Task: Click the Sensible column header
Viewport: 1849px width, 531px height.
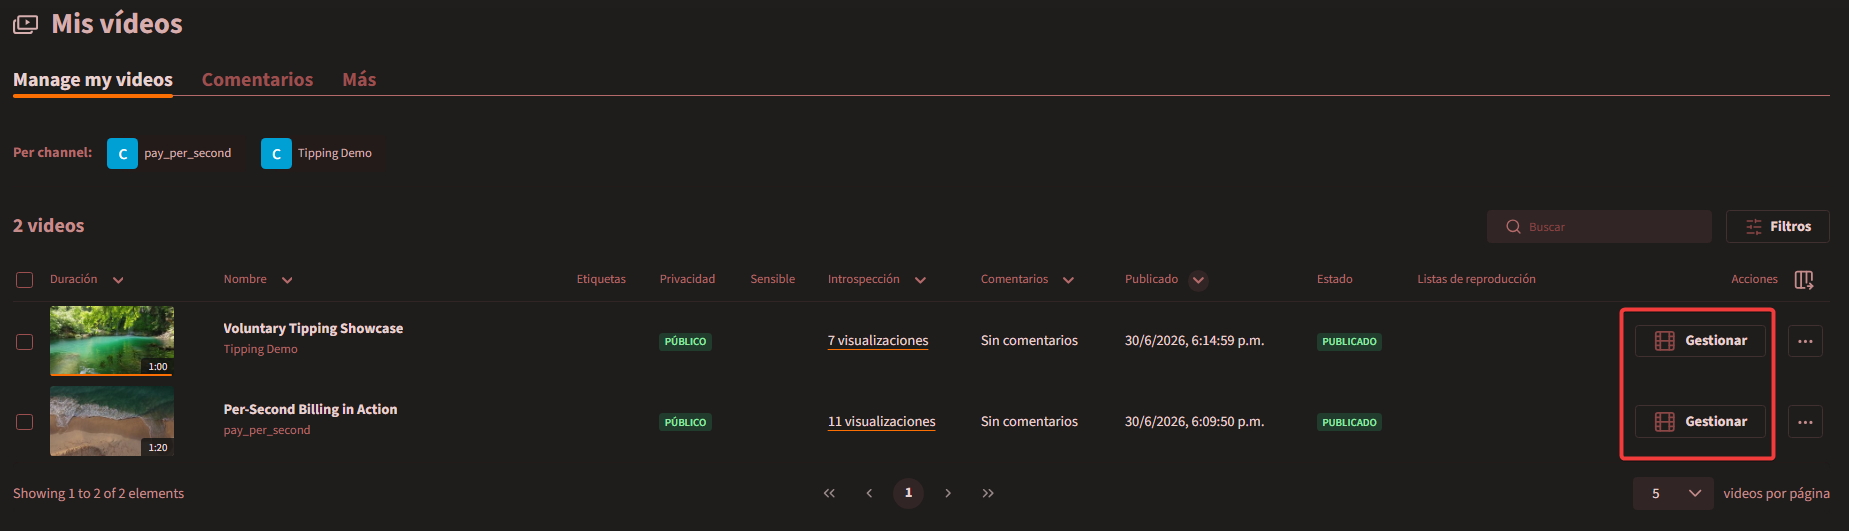Action: [773, 280]
